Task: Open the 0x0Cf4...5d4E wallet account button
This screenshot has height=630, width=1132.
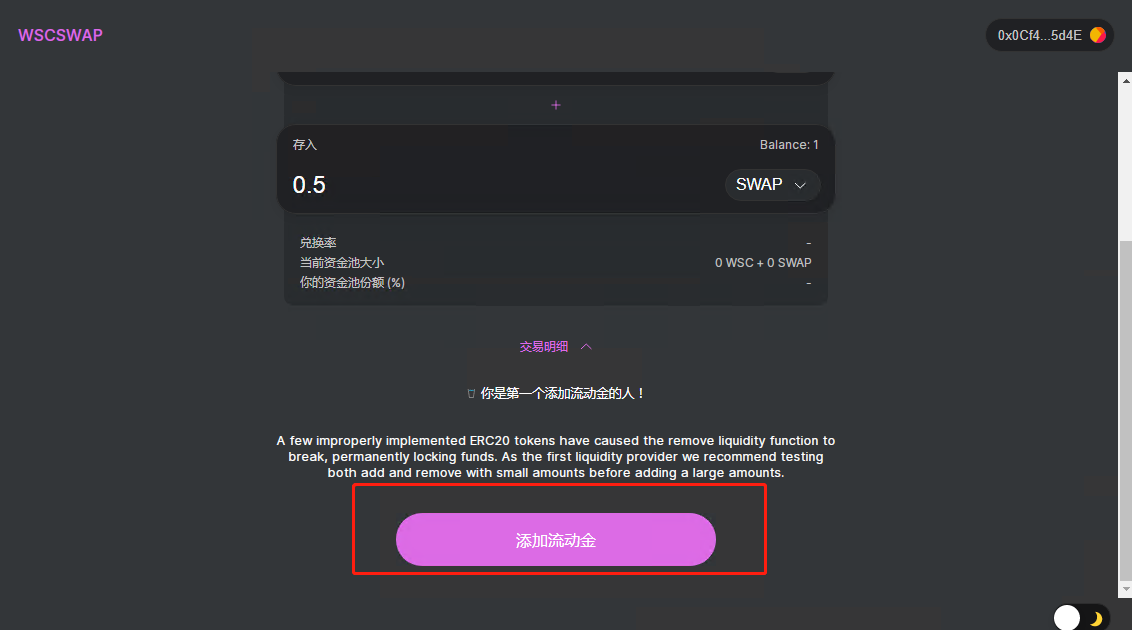Action: pyautogui.click(x=1050, y=35)
